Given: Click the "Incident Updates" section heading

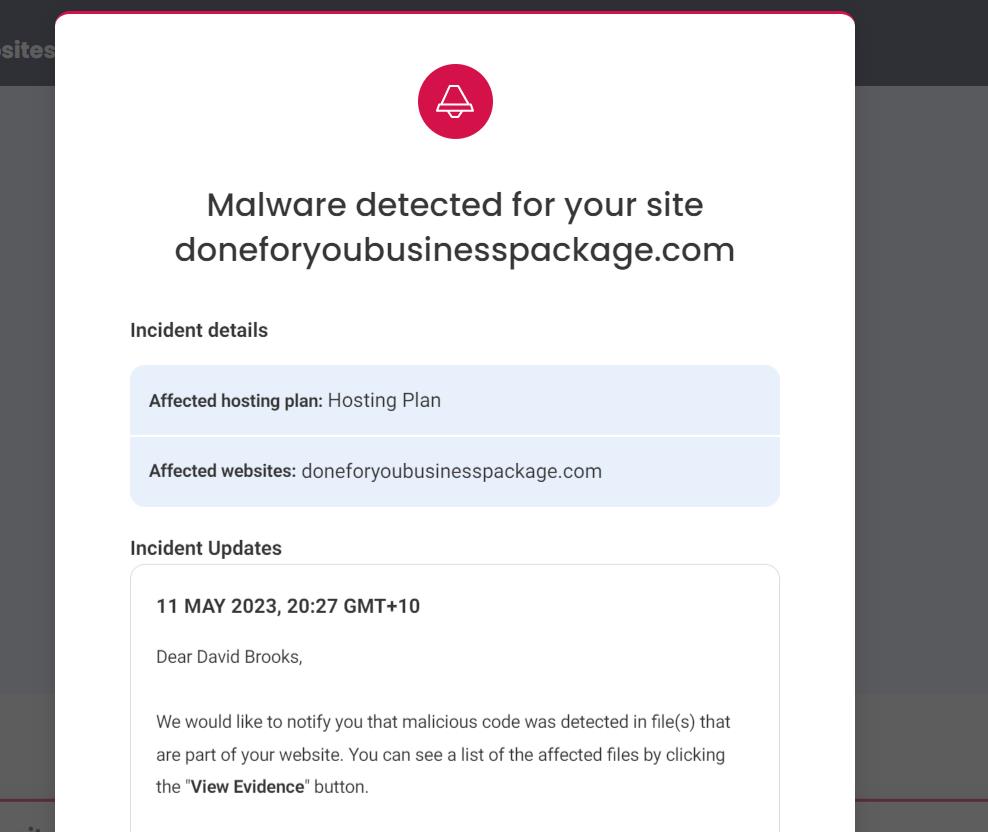Looking at the screenshot, I should click(x=206, y=548).
